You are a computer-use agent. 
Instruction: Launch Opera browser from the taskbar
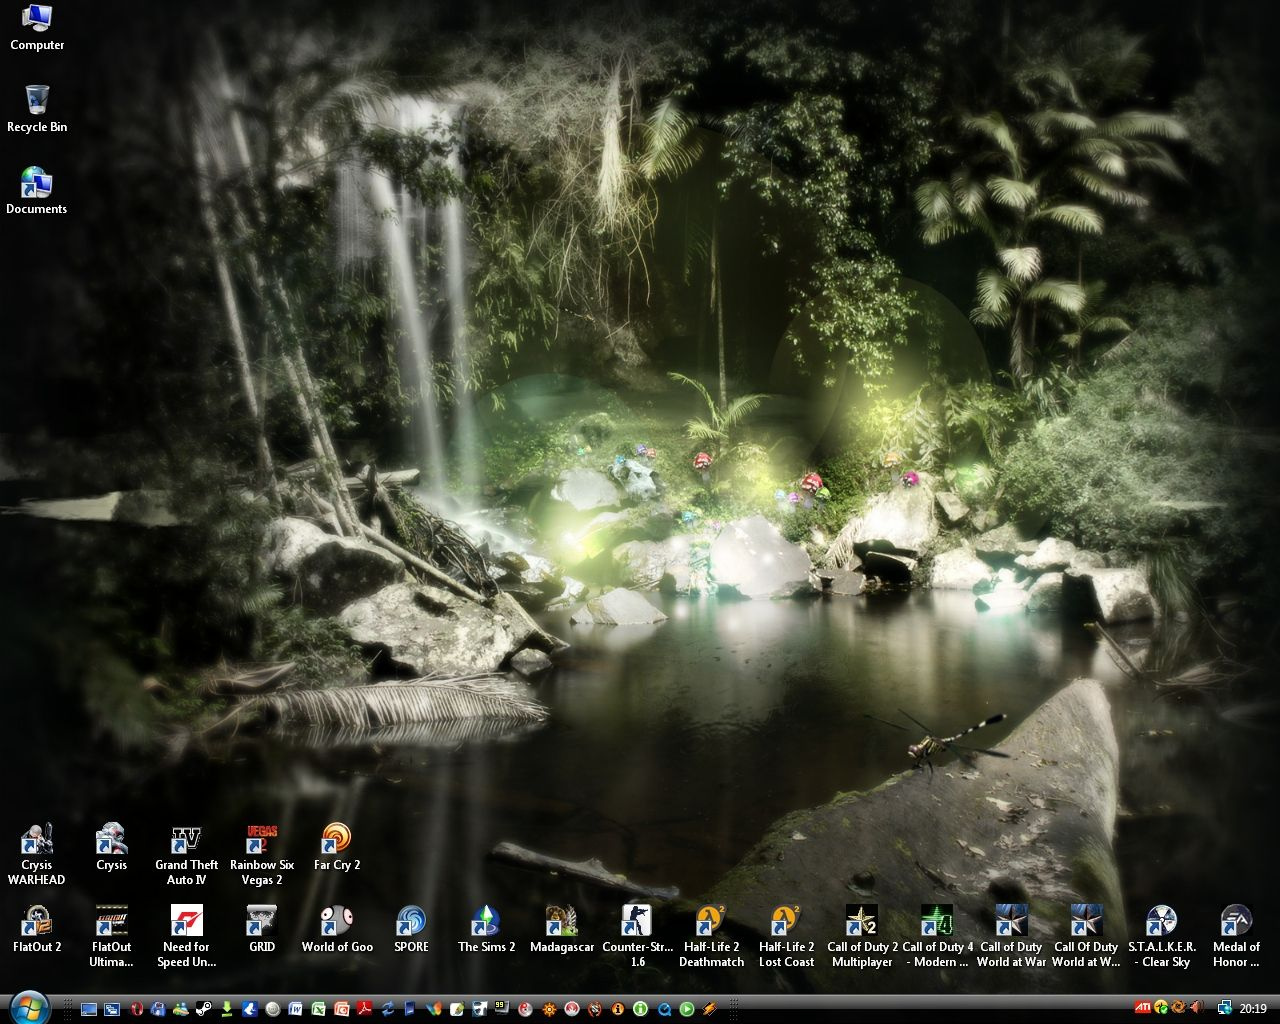(x=137, y=1009)
